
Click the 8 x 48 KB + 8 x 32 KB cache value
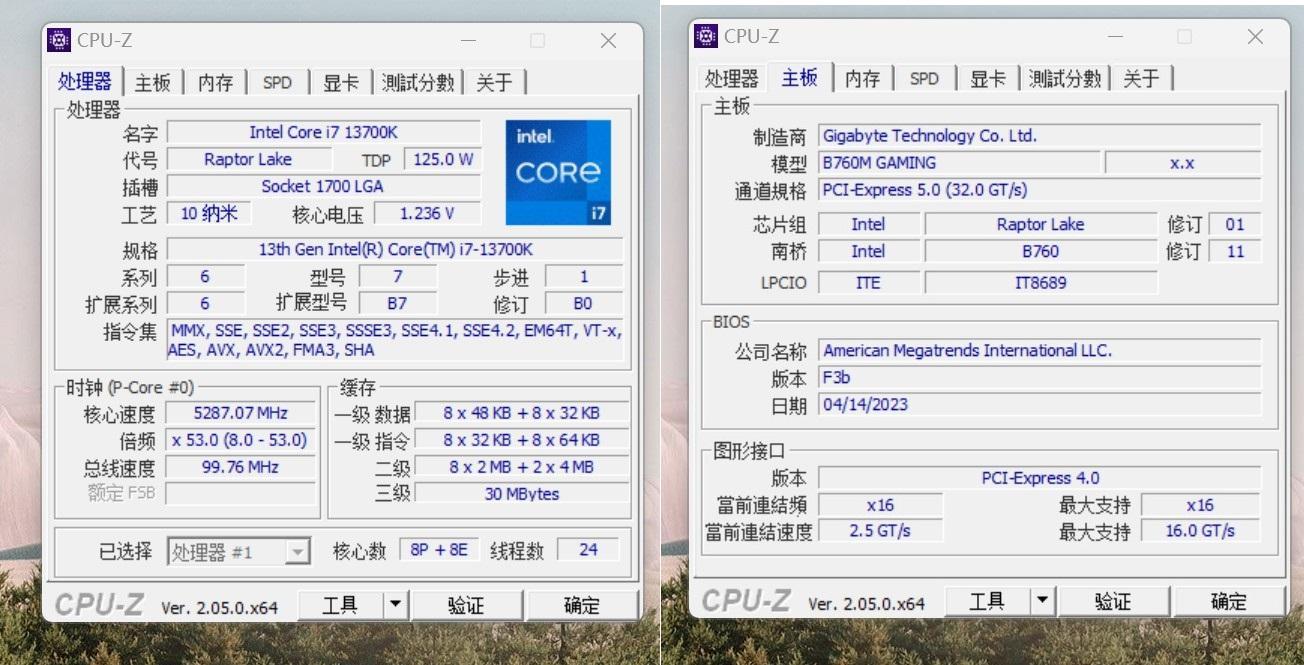coord(522,413)
